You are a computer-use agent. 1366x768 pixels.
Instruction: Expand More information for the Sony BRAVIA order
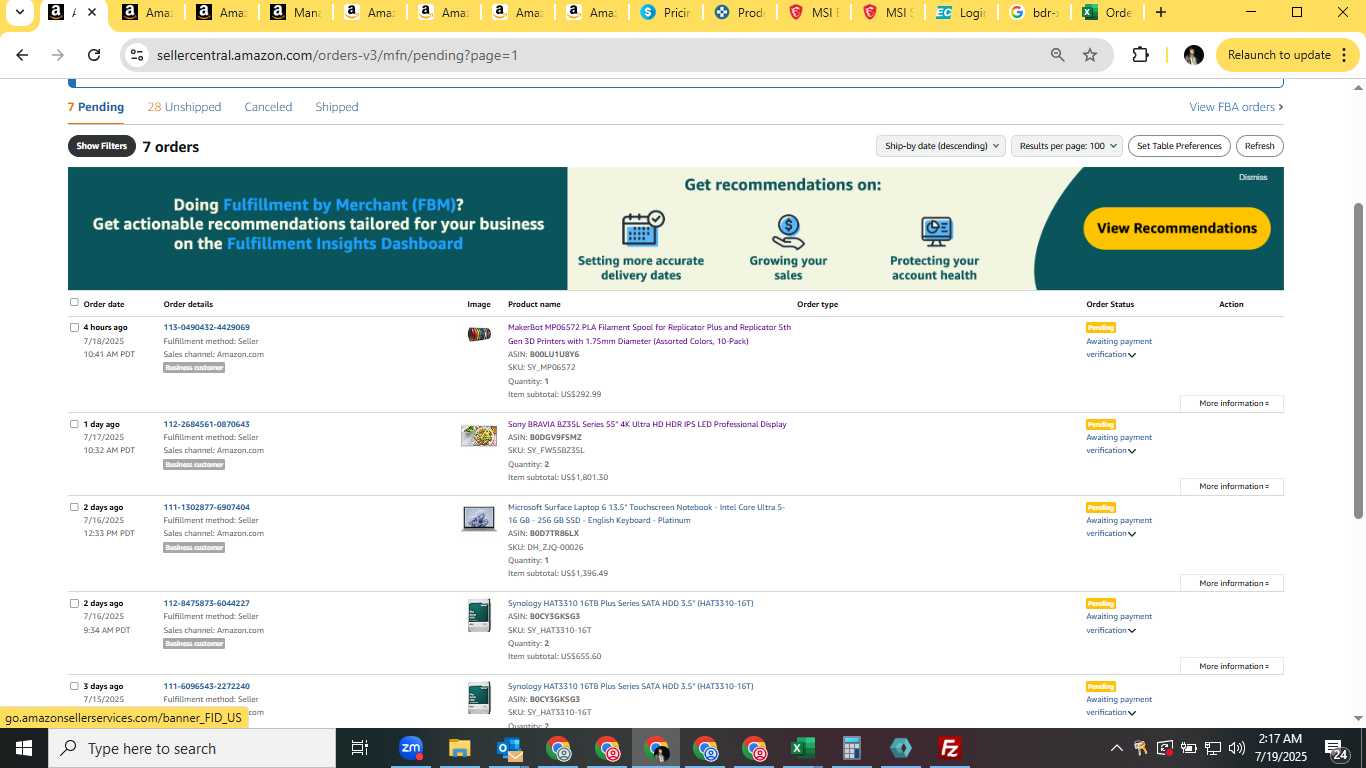coord(1232,486)
